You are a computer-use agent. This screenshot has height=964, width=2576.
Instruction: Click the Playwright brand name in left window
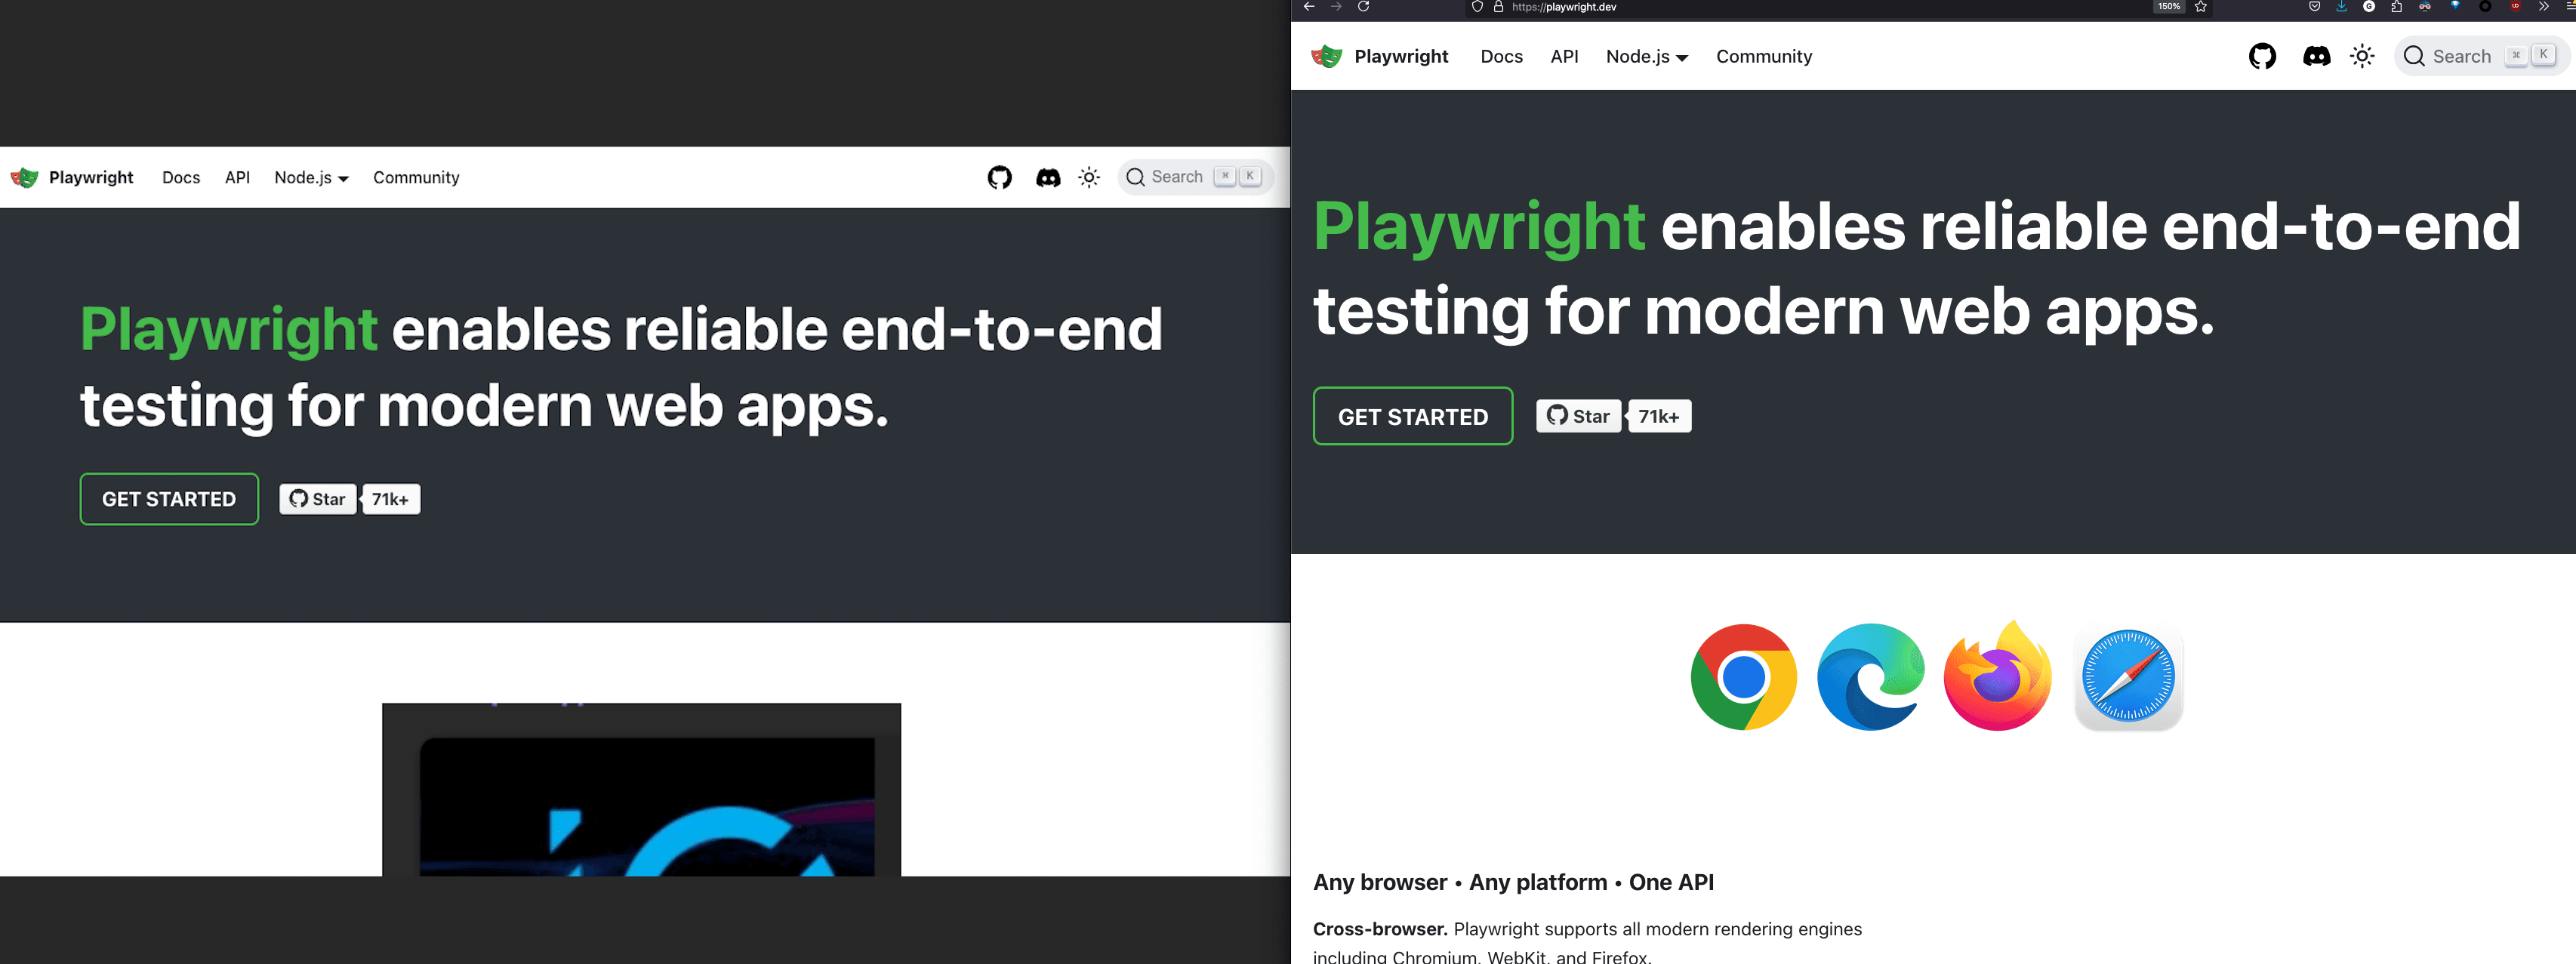tap(91, 177)
